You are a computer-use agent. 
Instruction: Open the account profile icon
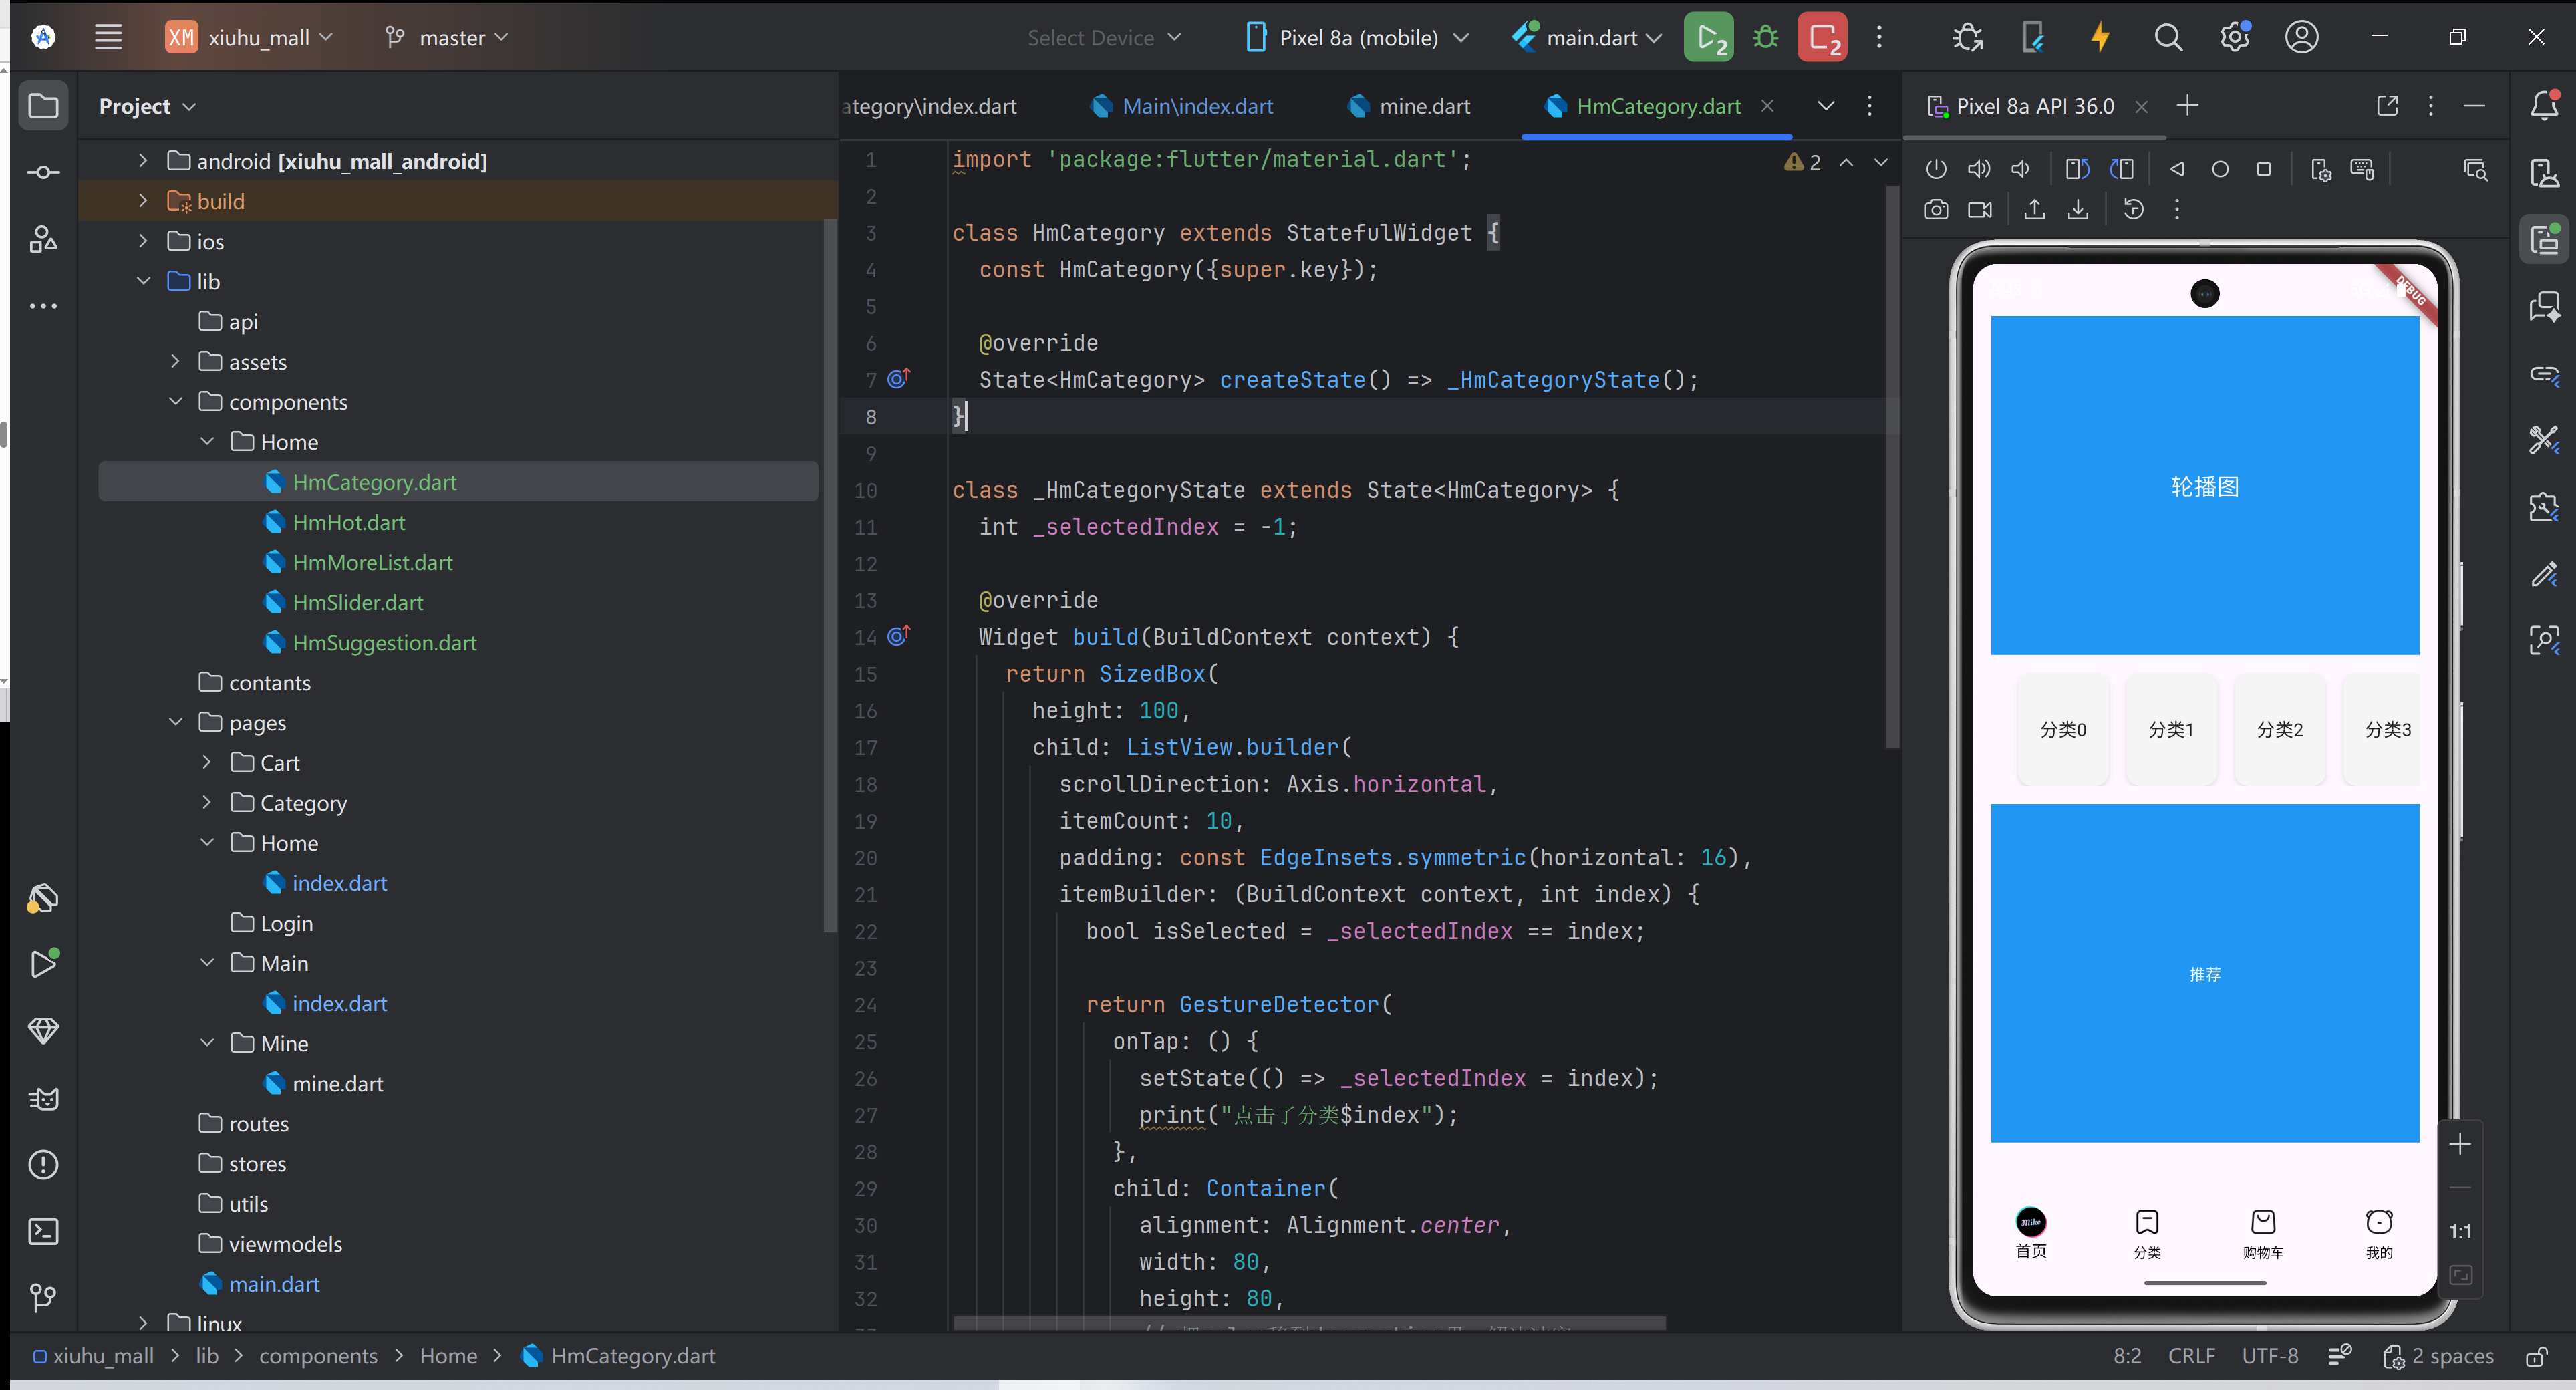tap(2301, 38)
